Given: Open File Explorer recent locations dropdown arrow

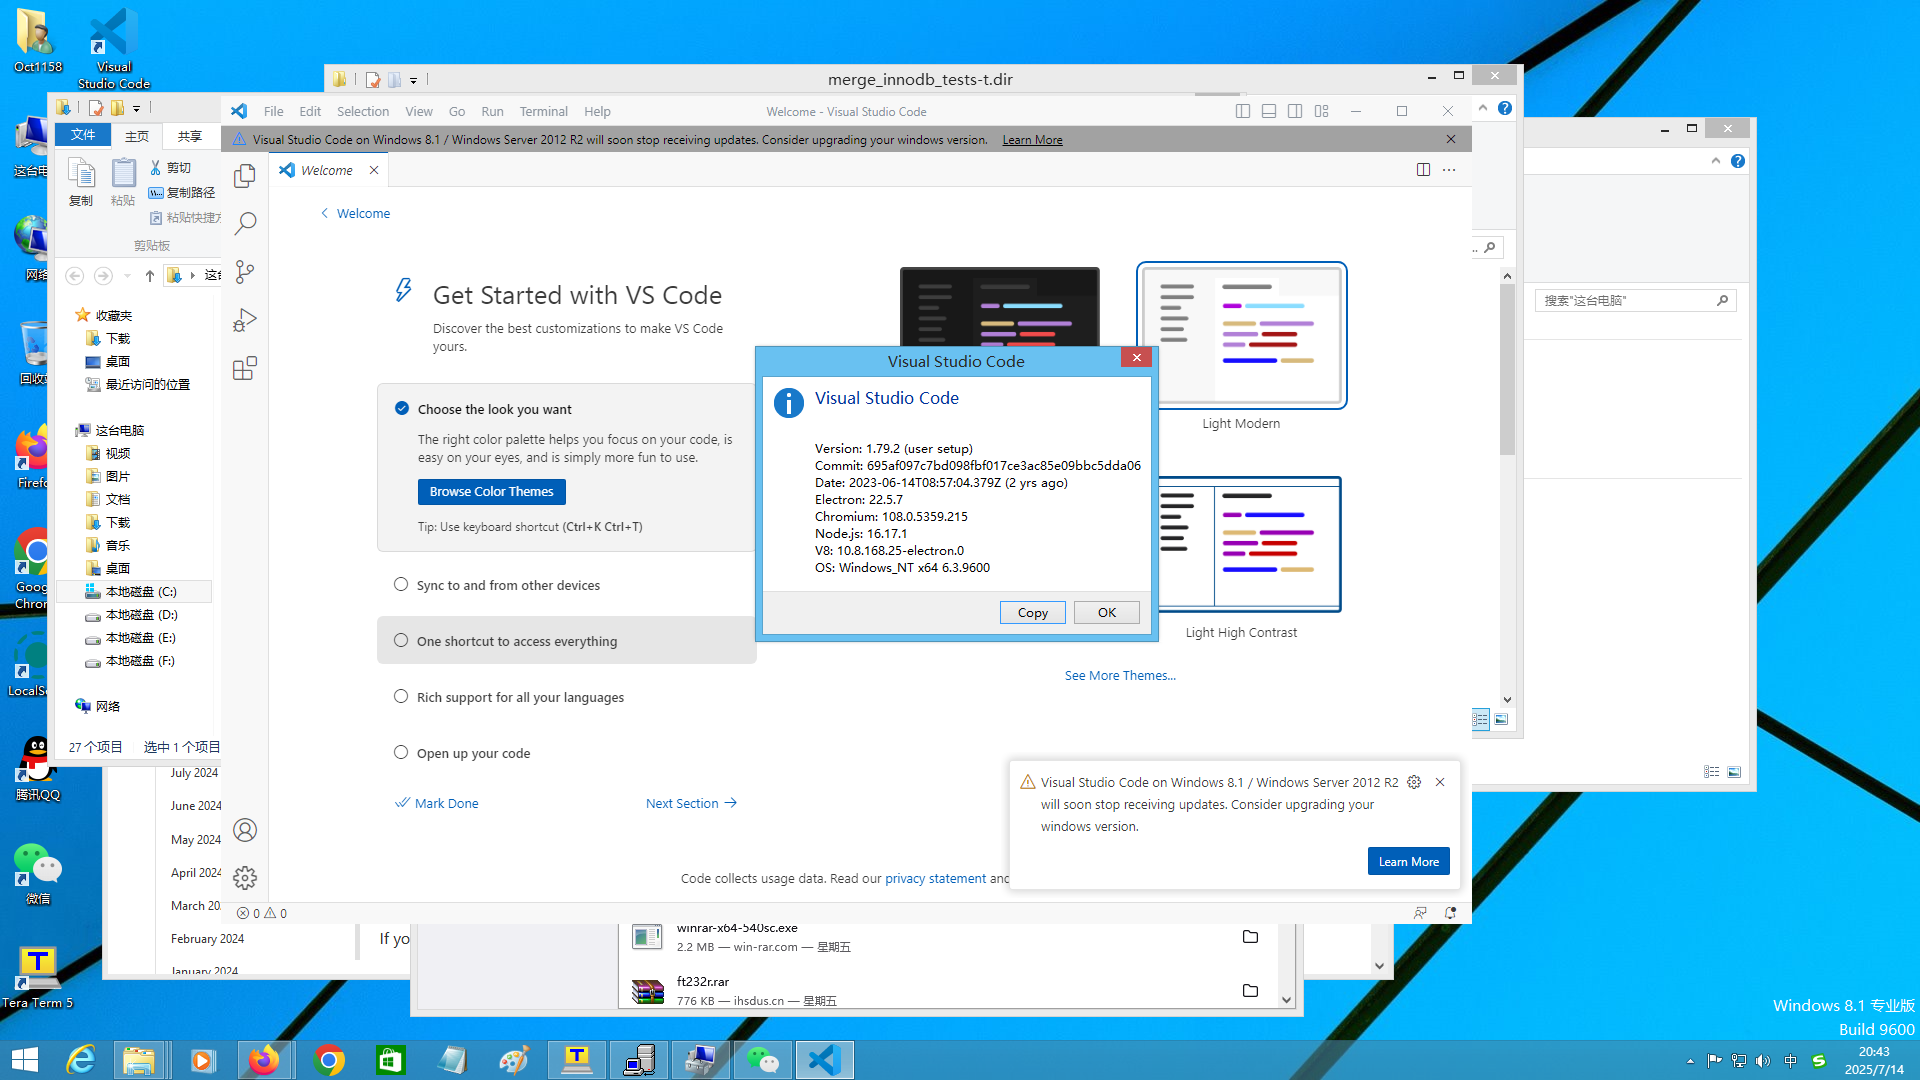Looking at the screenshot, I should coord(127,276).
